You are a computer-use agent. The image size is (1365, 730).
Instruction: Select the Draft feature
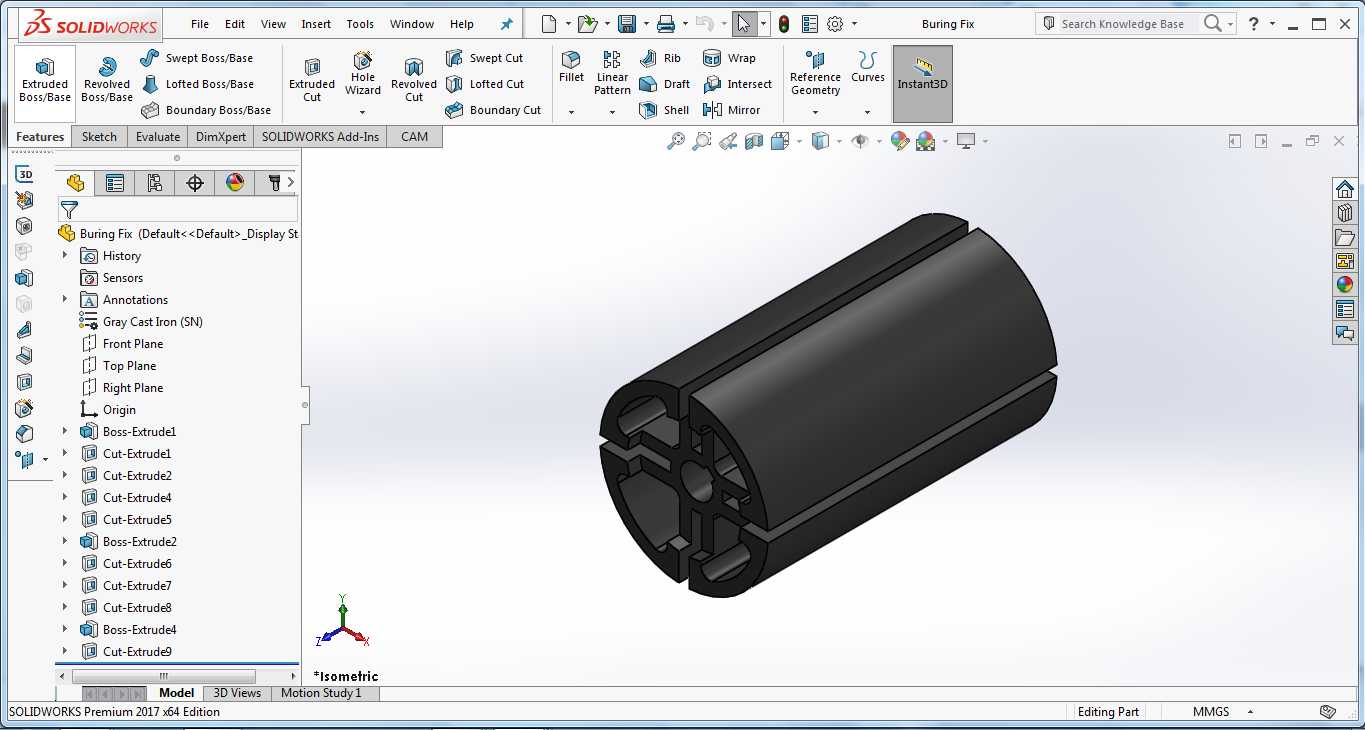tap(664, 84)
